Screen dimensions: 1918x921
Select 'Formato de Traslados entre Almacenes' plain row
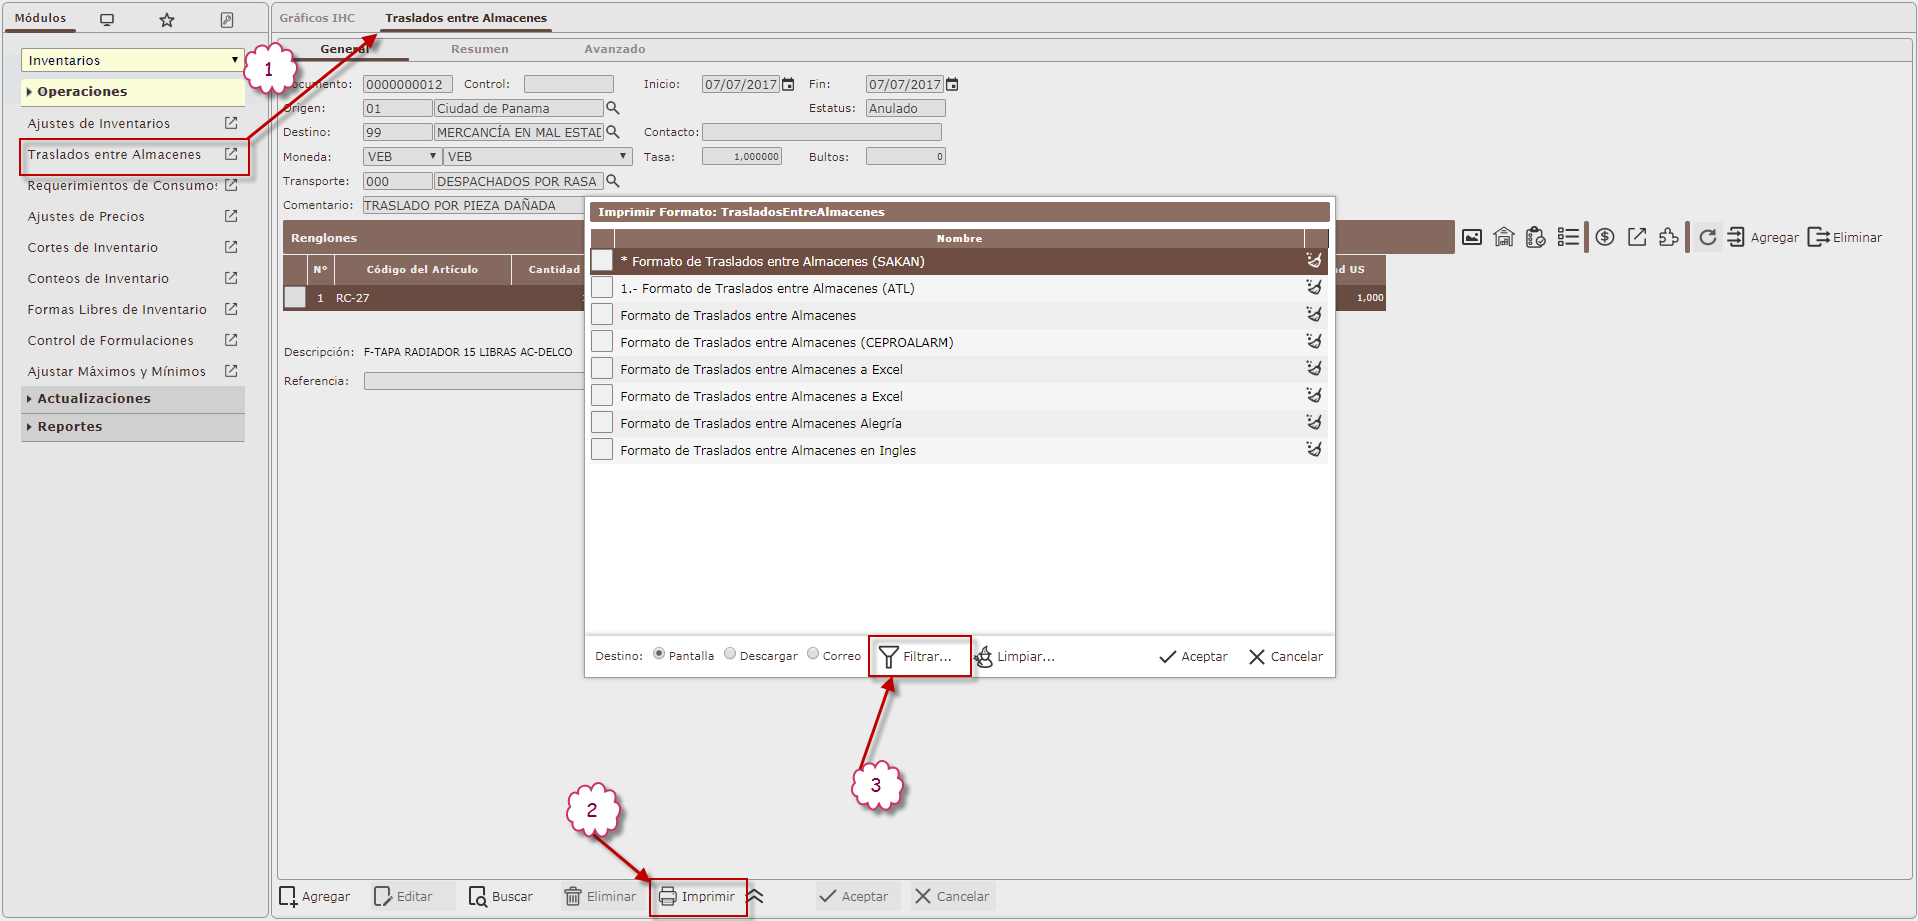(x=958, y=315)
